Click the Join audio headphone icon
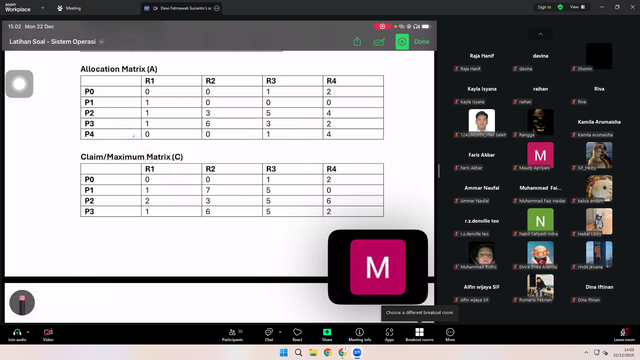Viewport: 640px width, 360px height. coord(17,332)
